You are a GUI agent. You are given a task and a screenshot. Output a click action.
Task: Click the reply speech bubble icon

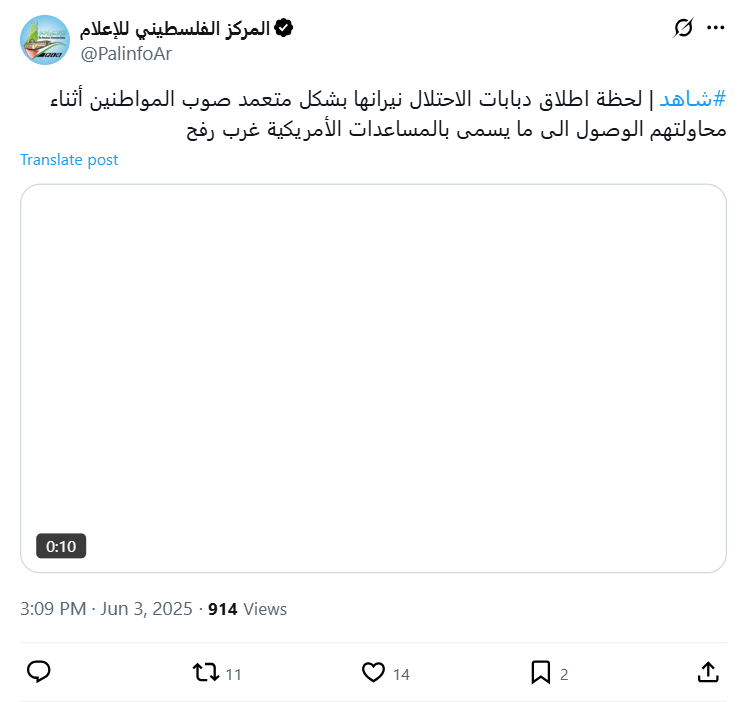click(39, 673)
